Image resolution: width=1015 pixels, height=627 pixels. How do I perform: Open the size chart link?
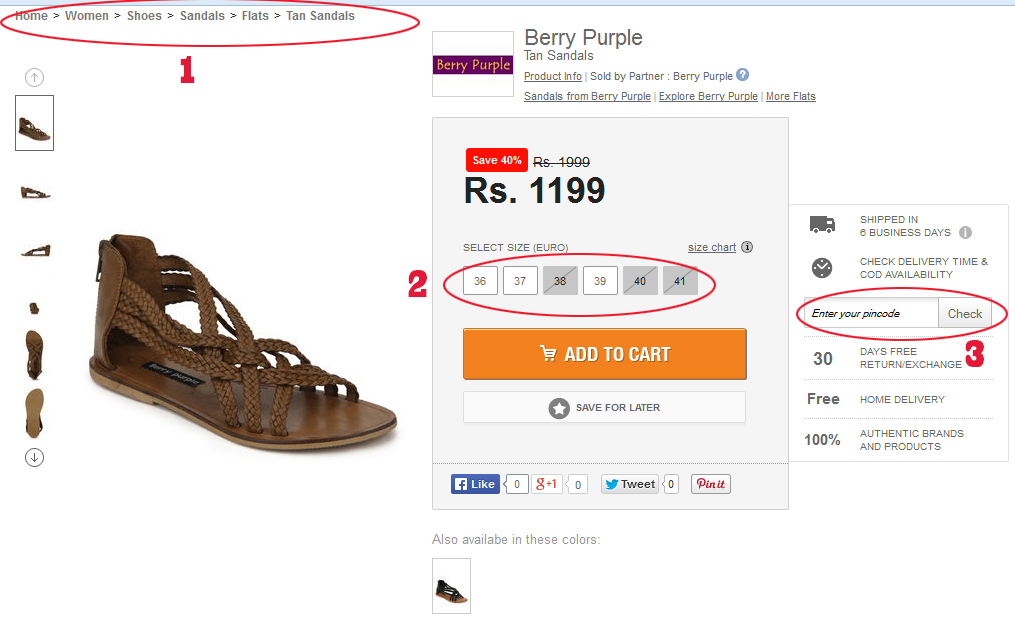pyautogui.click(x=711, y=248)
